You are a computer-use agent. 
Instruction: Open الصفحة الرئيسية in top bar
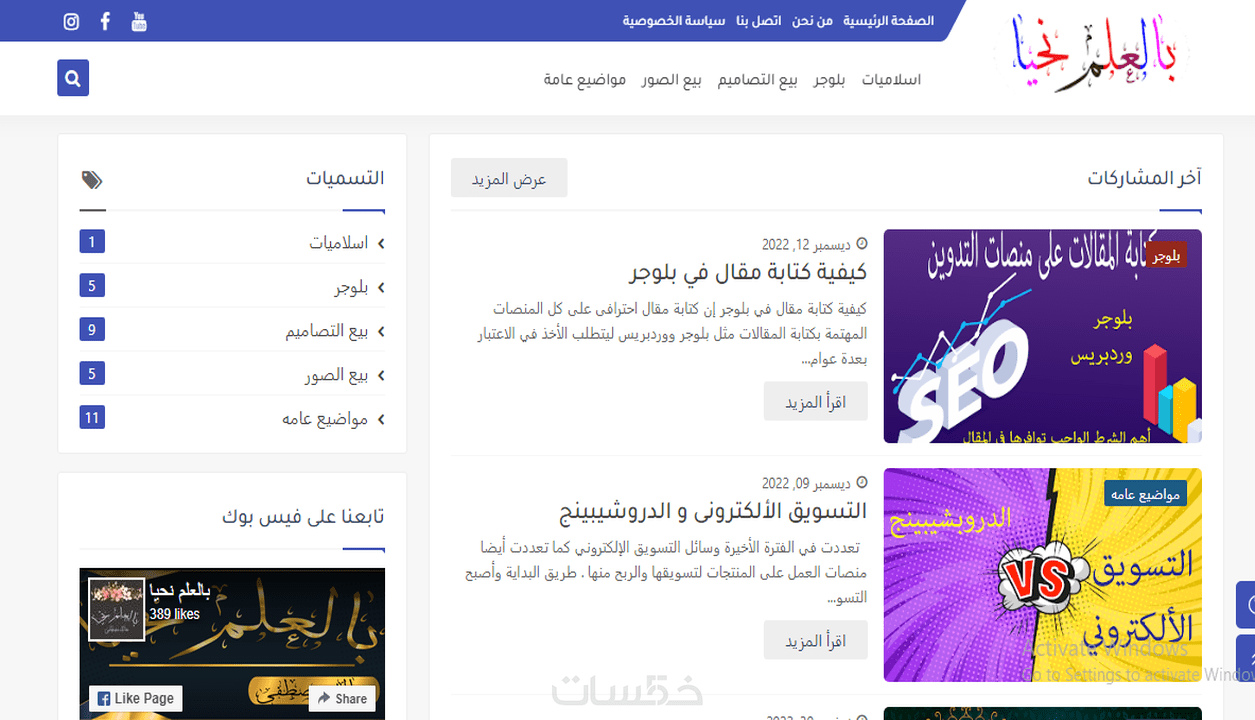pos(888,21)
